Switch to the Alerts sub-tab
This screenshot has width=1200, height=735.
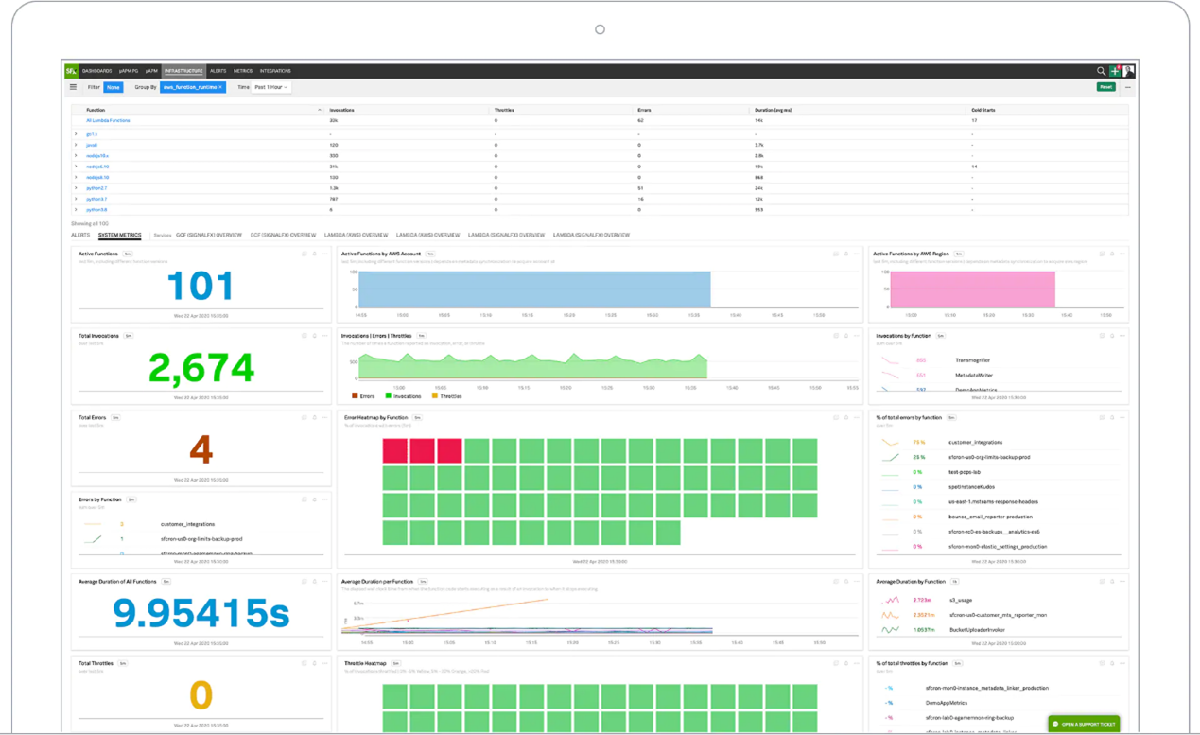(x=80, y=235)
